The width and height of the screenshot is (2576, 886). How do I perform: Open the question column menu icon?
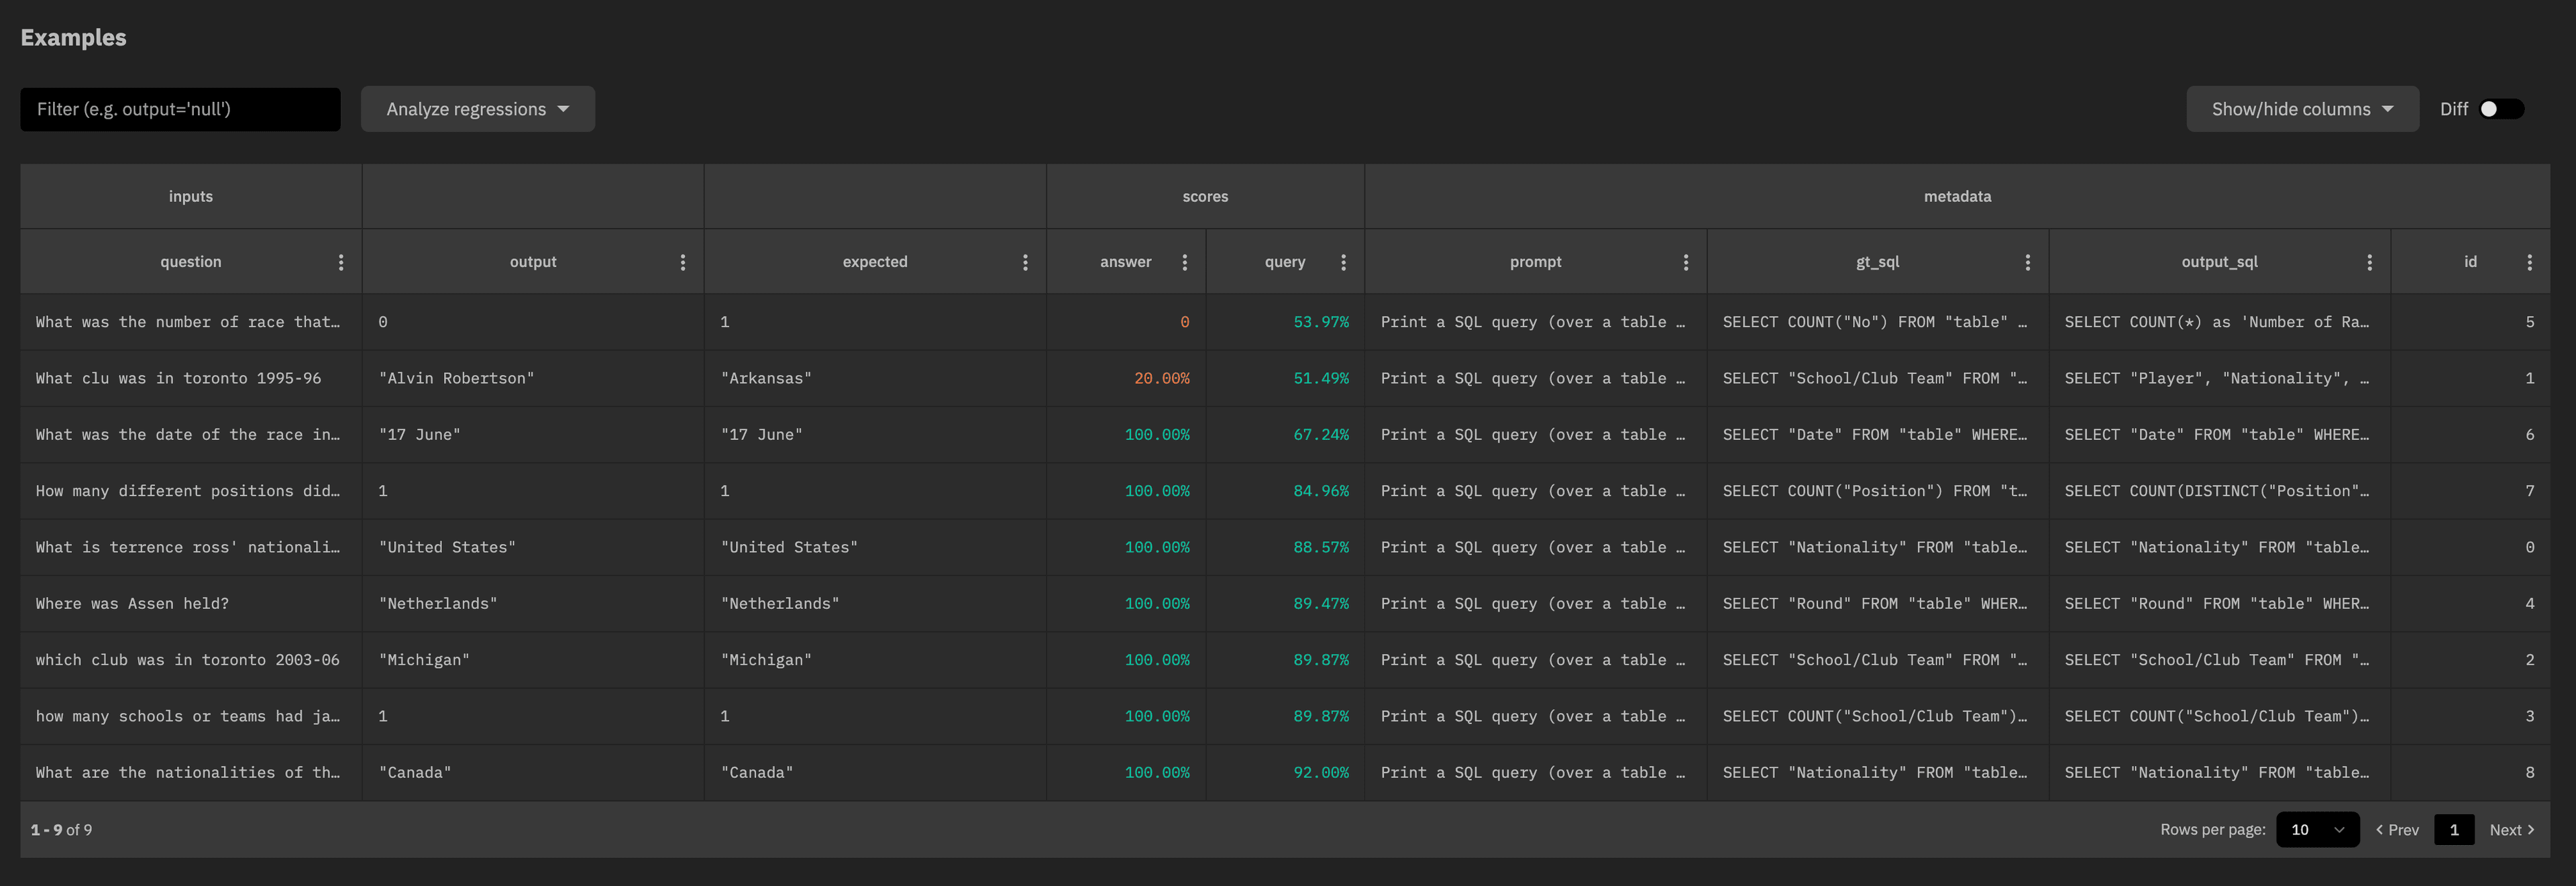click(x=341, y=262)
